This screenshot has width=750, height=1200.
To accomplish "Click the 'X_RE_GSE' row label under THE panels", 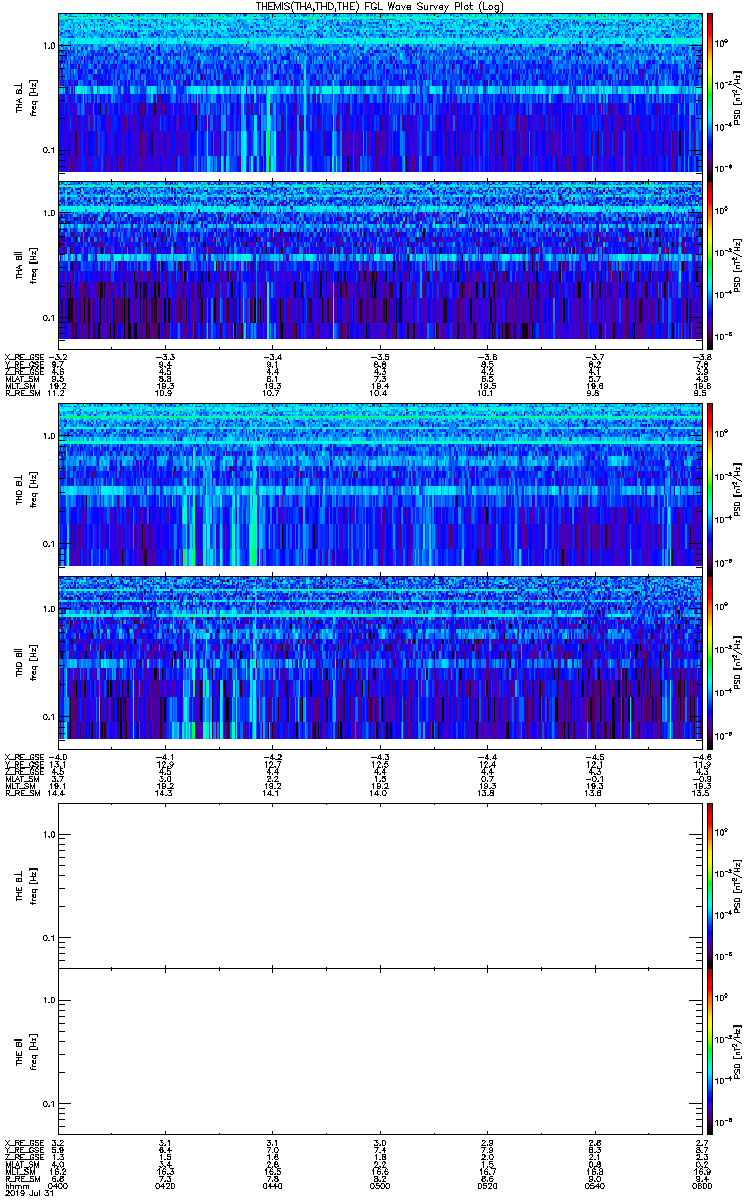I will (22, 1141).
